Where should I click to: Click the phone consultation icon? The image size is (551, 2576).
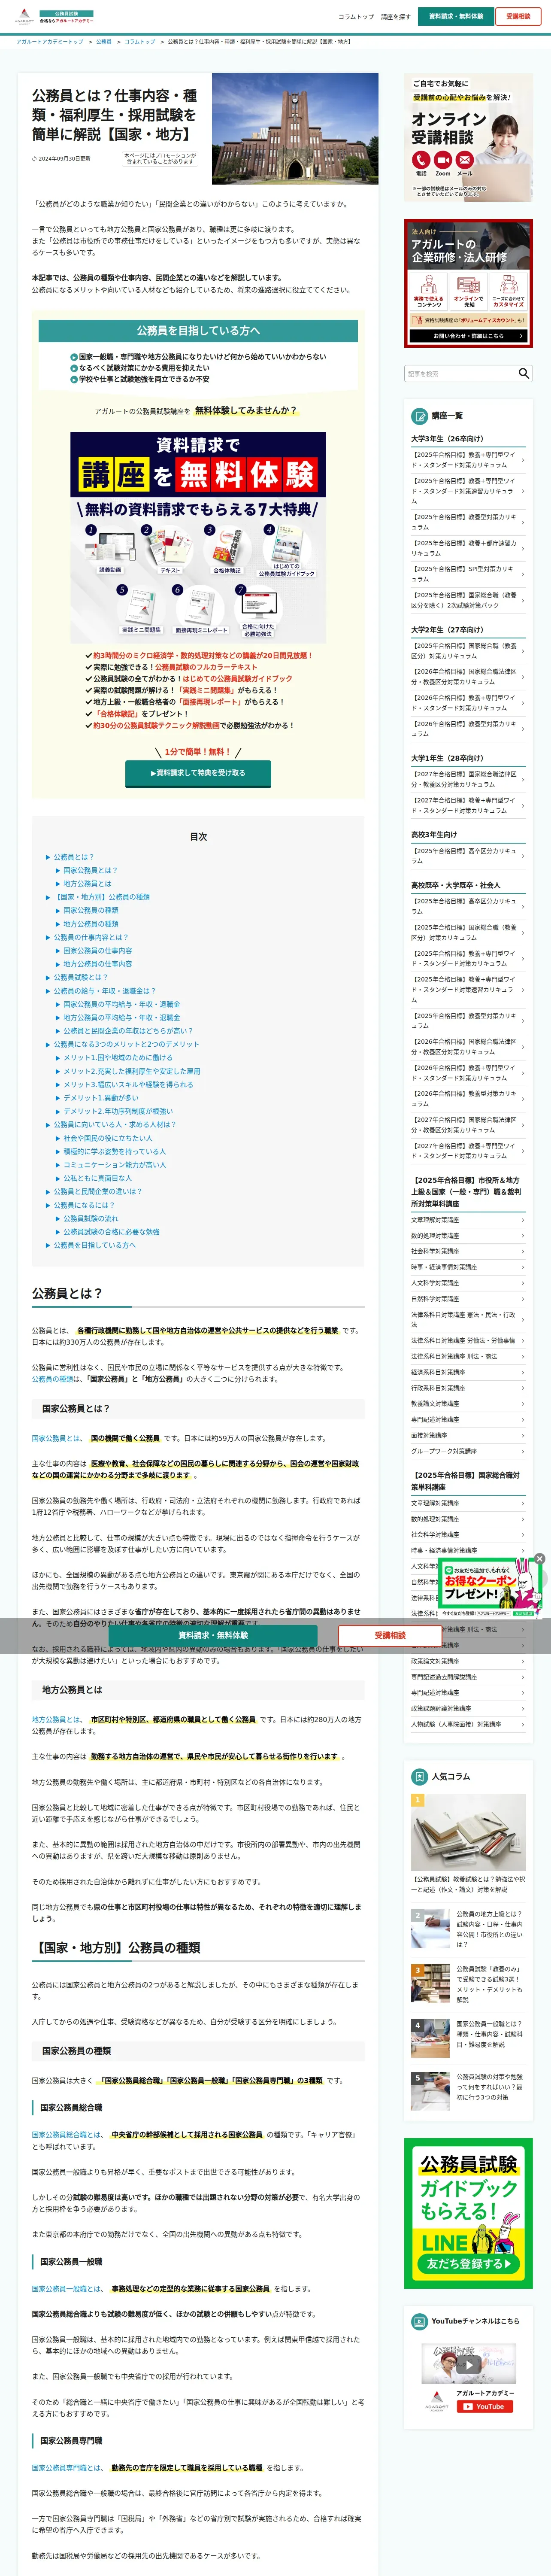421,160
